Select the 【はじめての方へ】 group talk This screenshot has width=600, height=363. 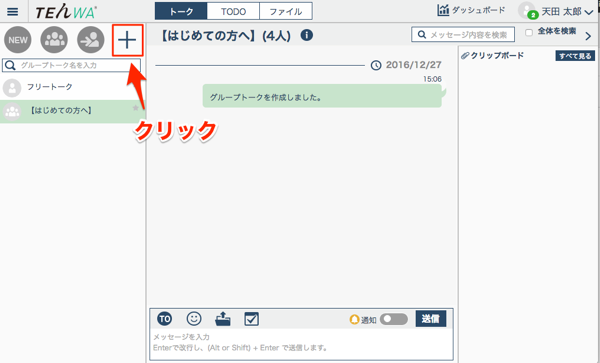[73, 111]
